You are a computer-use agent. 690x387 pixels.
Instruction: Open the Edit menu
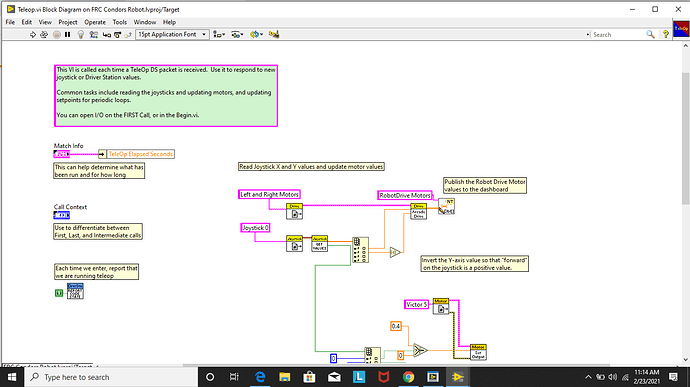pos(27,22)
